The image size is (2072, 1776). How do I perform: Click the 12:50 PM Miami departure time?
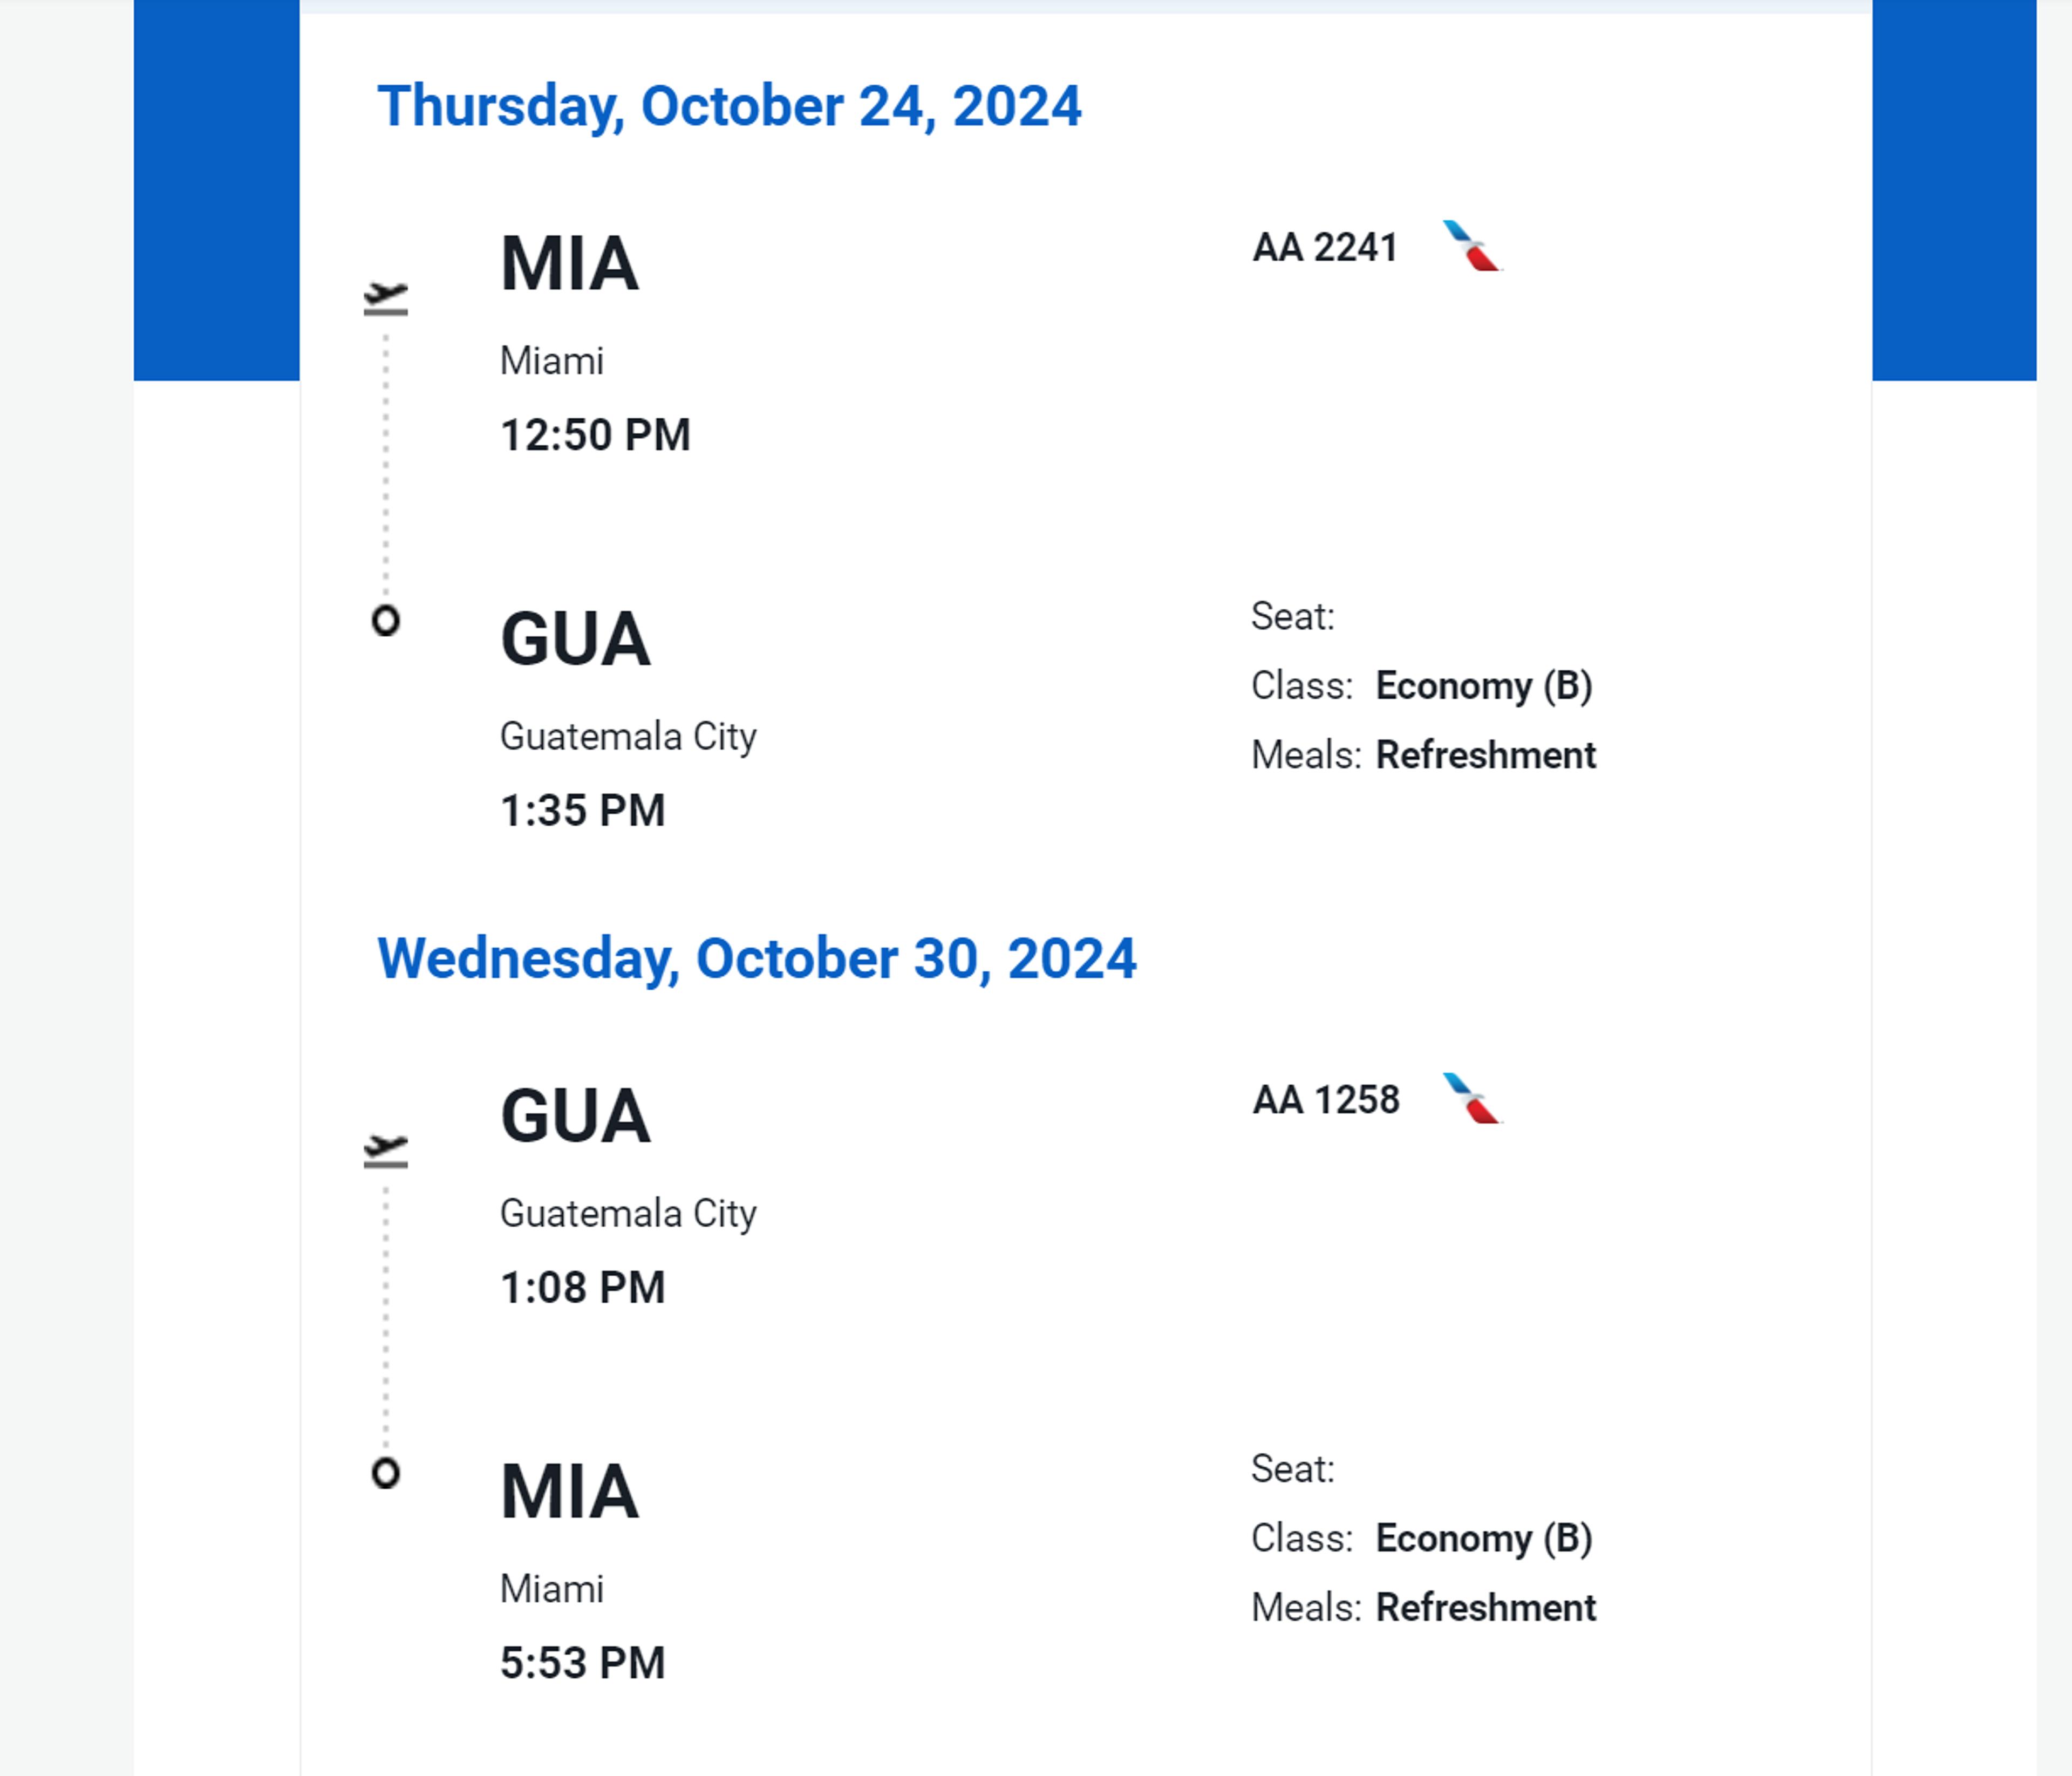point(595,435)
